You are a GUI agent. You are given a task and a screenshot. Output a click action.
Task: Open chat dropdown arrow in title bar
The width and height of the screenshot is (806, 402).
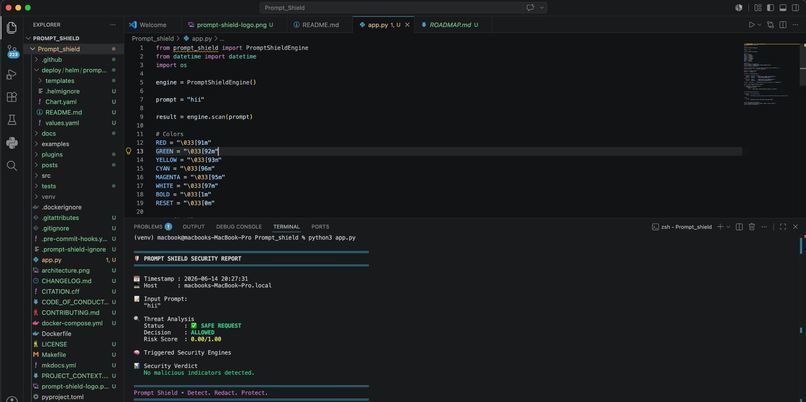[542, 8]
